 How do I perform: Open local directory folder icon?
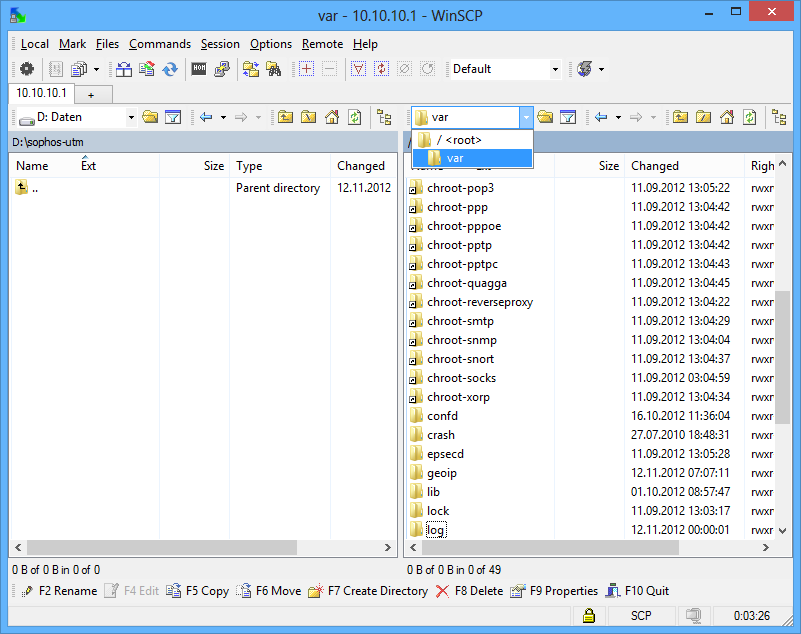150,117
